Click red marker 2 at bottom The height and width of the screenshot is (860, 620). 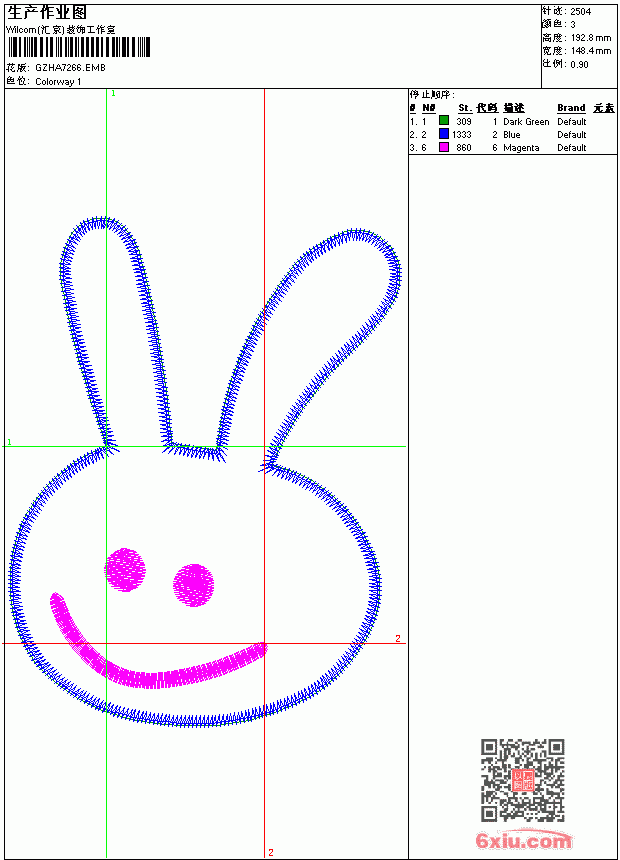(x=271, y=852)
